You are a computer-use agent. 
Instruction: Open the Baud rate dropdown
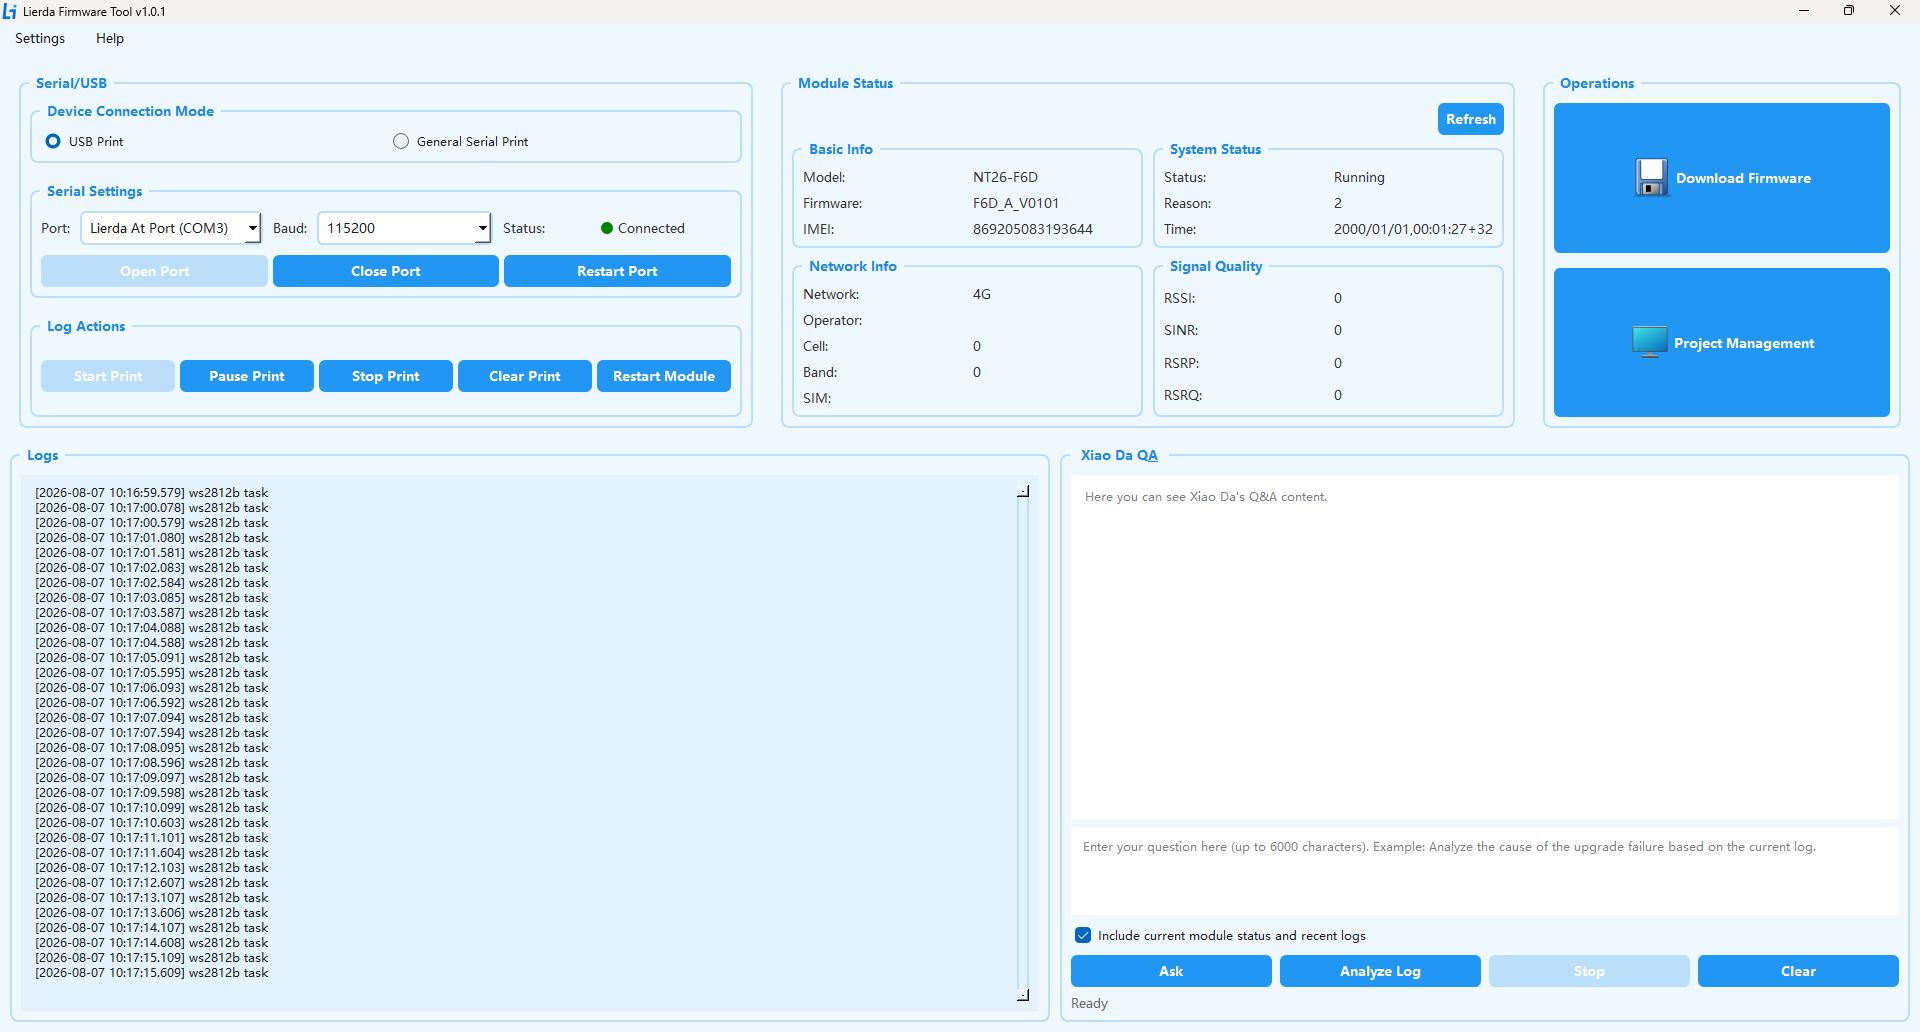(483, 228)
